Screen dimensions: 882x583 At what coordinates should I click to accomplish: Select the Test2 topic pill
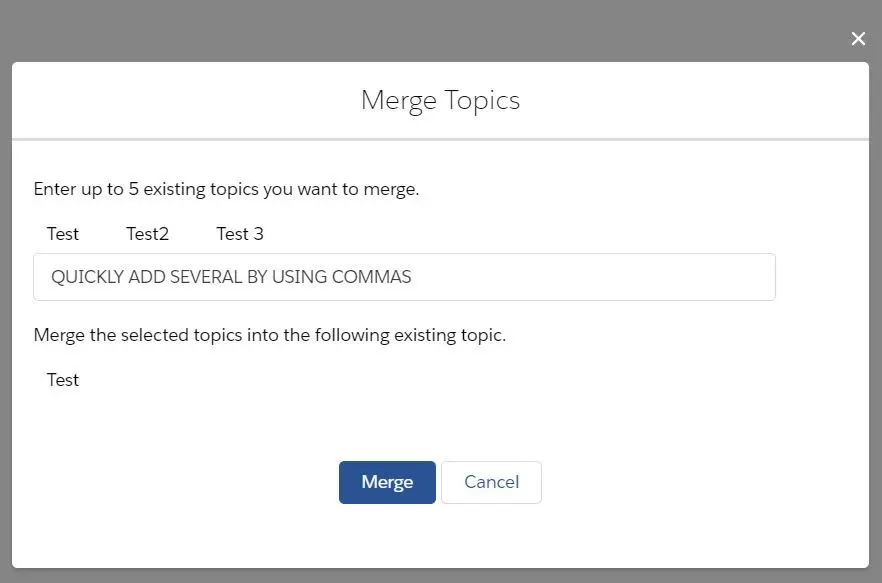pyautogui.click(x=147, y=234)
